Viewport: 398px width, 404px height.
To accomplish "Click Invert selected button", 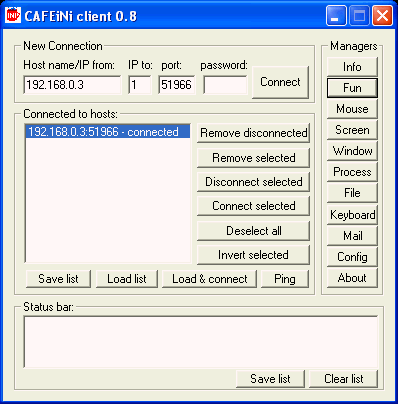I will (254, 255).
